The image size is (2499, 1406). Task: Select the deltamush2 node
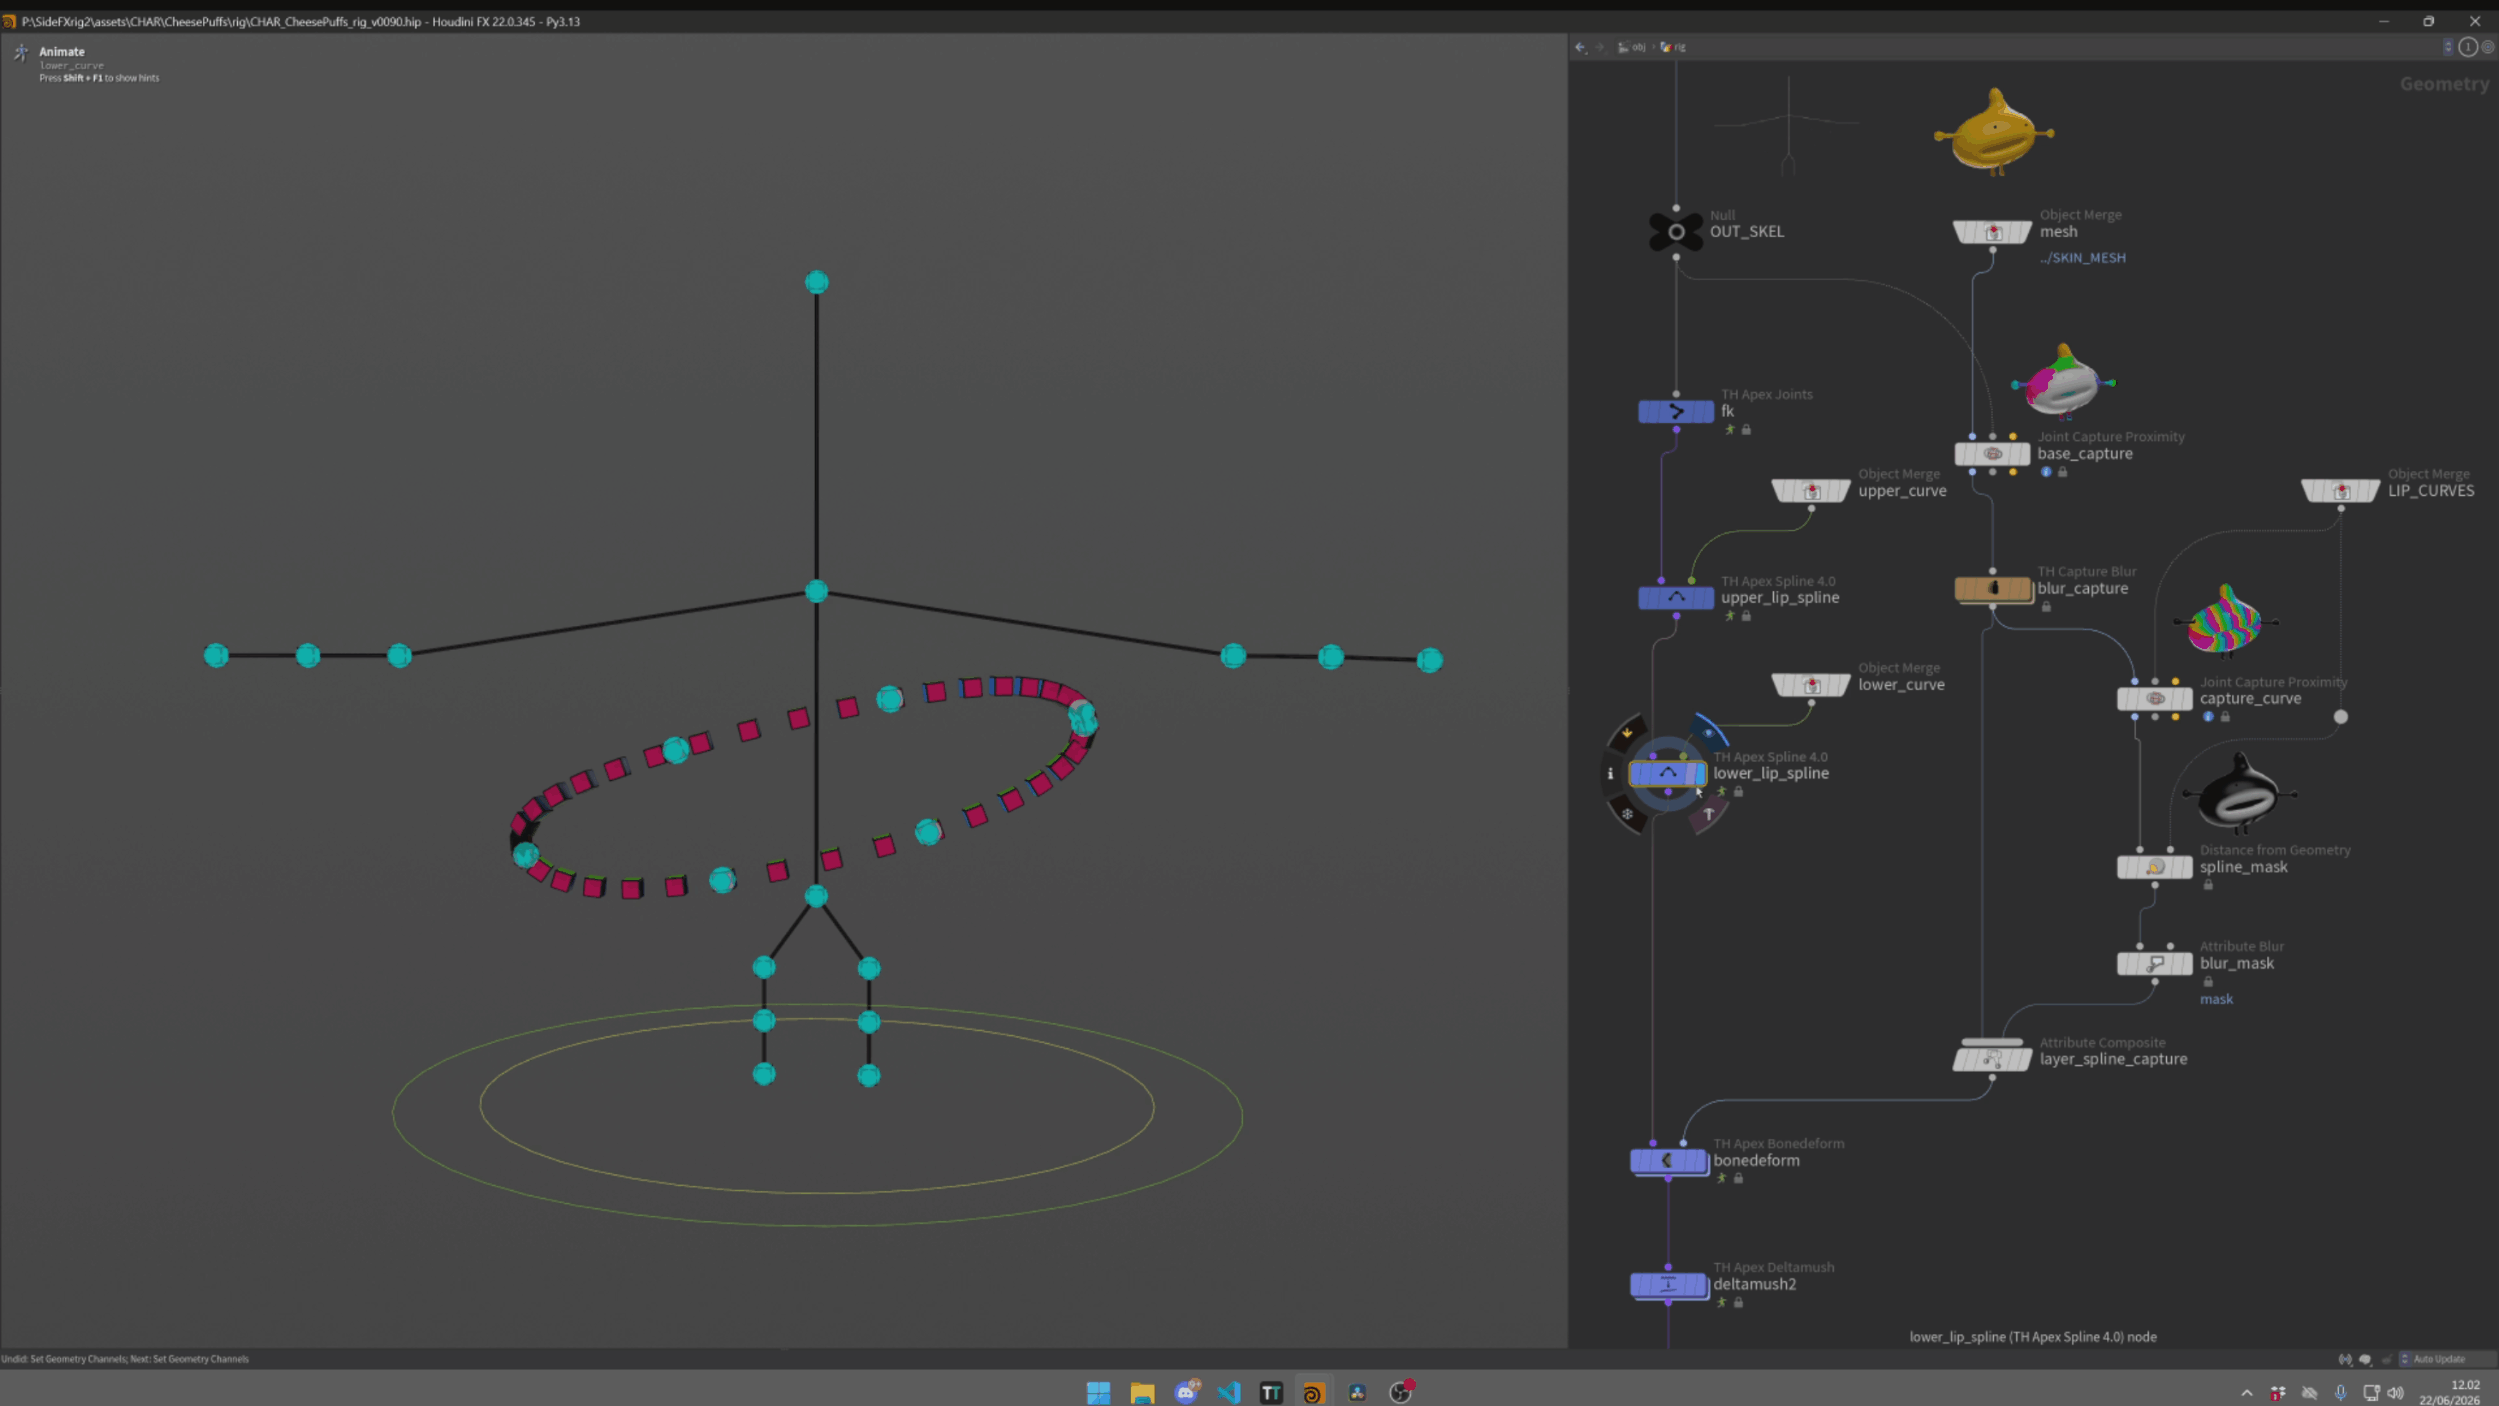pos(1668,1285)
